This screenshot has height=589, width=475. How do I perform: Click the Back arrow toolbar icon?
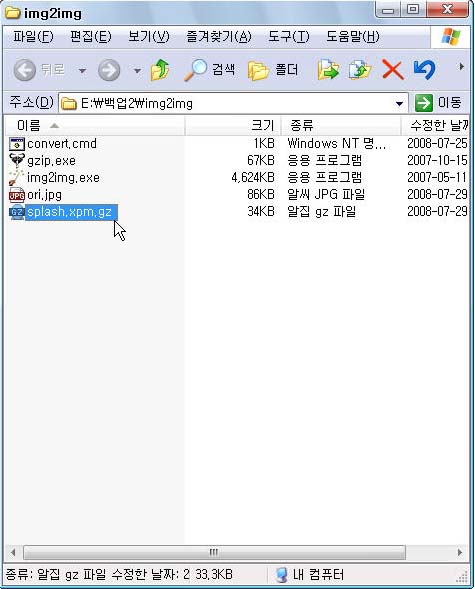24,70
